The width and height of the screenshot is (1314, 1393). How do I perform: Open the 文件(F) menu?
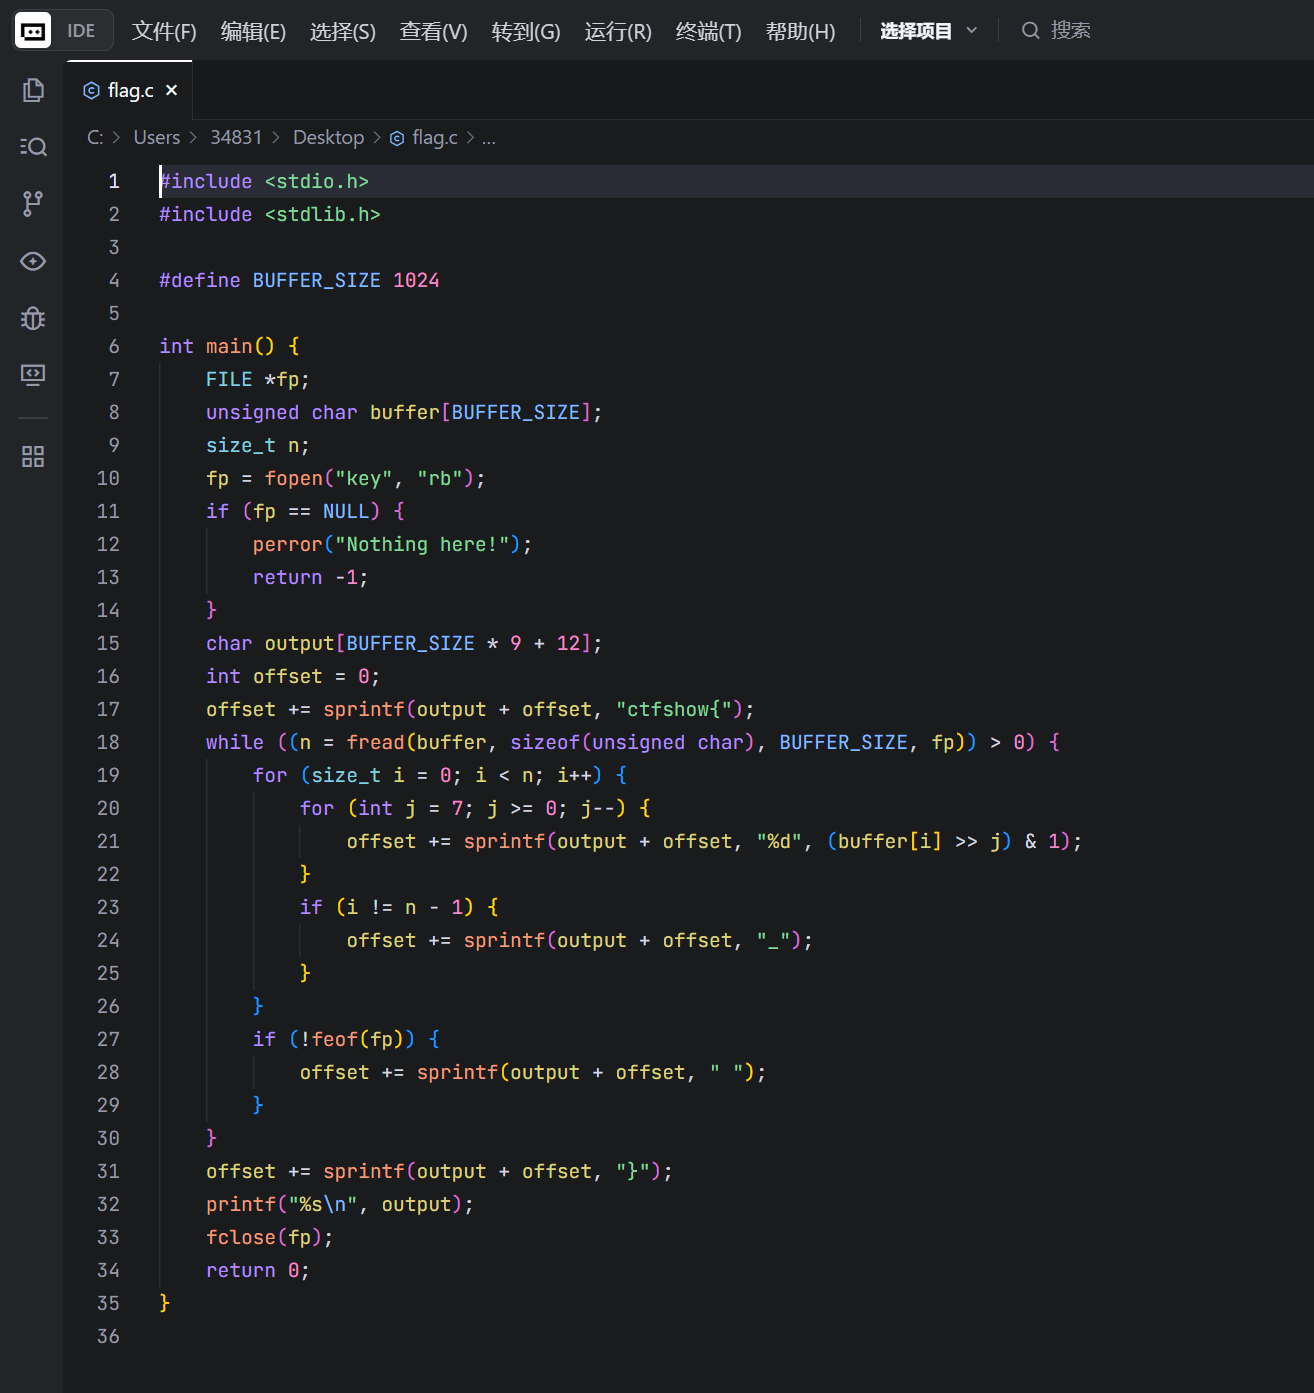164,31
